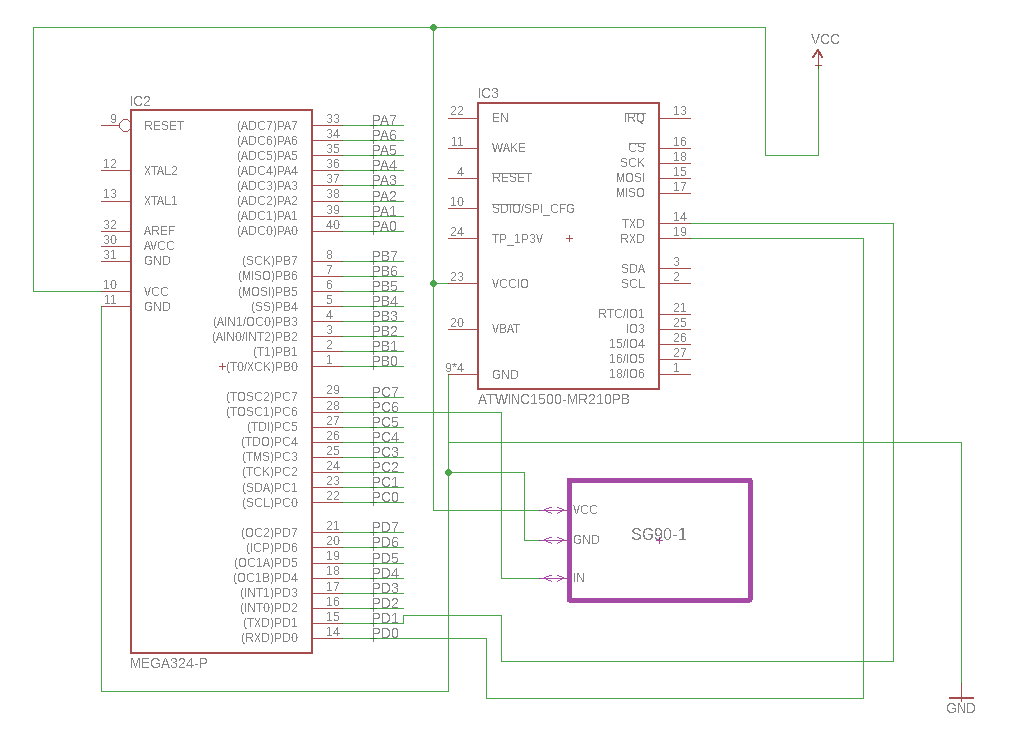Click the PC0 net label
The width and height of the screenshot is (1030, 743).
(386, 497)
